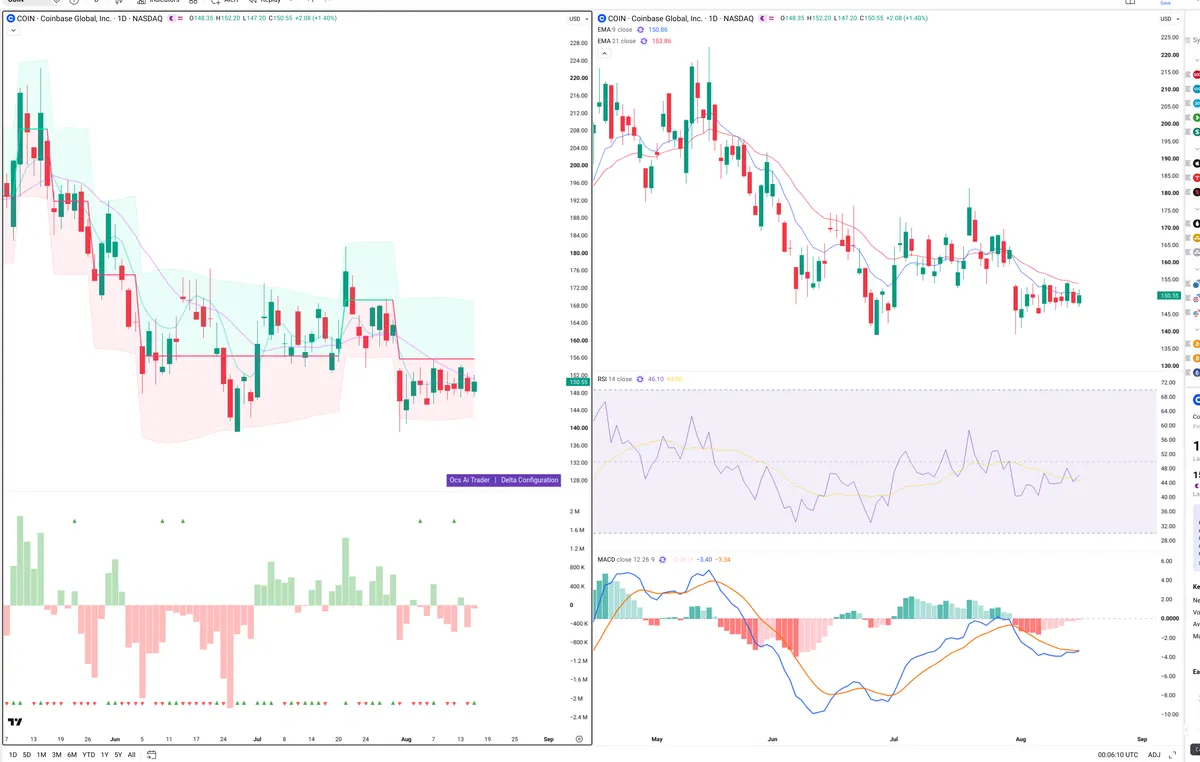Click the 150.55 price label on left chart axis
The height and width of the screenshot is (762, 1200).
[577, 382]
